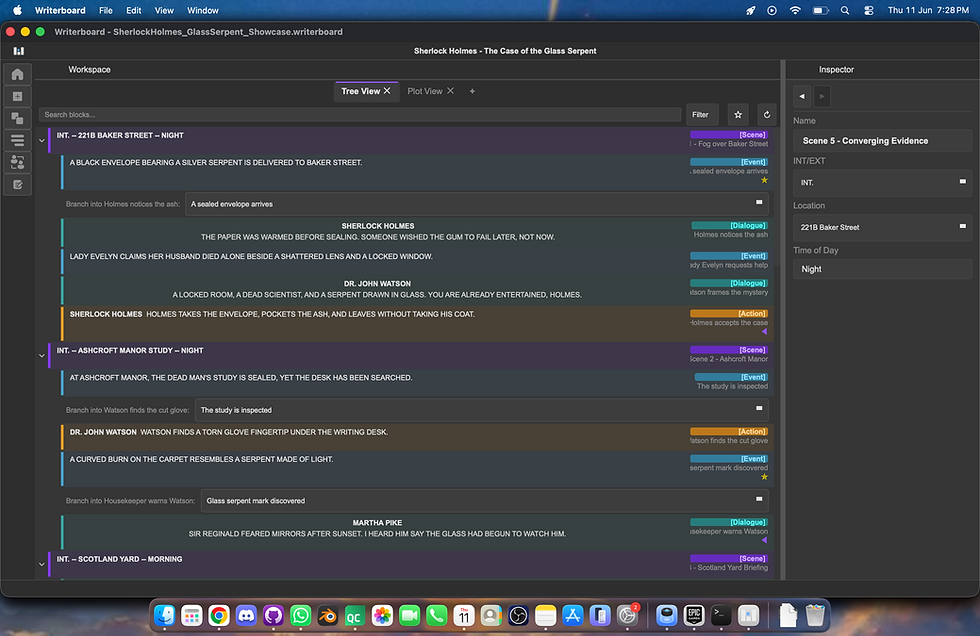
Task: Select the Holmes takes the envelope action
Action: [418, 323]
